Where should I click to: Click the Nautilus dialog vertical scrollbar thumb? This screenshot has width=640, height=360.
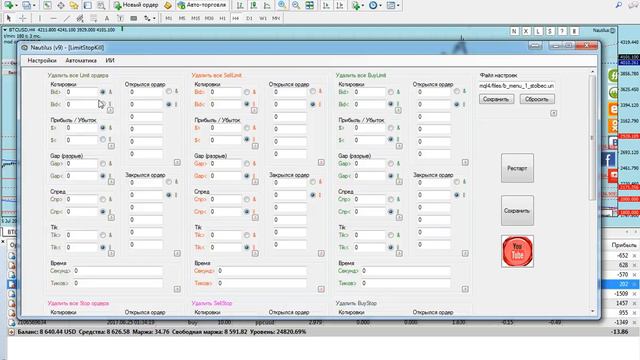593,137
